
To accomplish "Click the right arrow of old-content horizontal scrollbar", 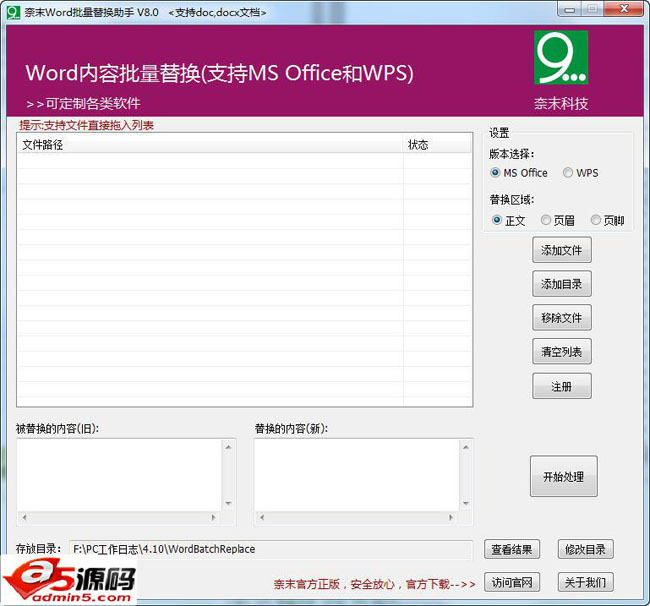I will pos(213,517).
